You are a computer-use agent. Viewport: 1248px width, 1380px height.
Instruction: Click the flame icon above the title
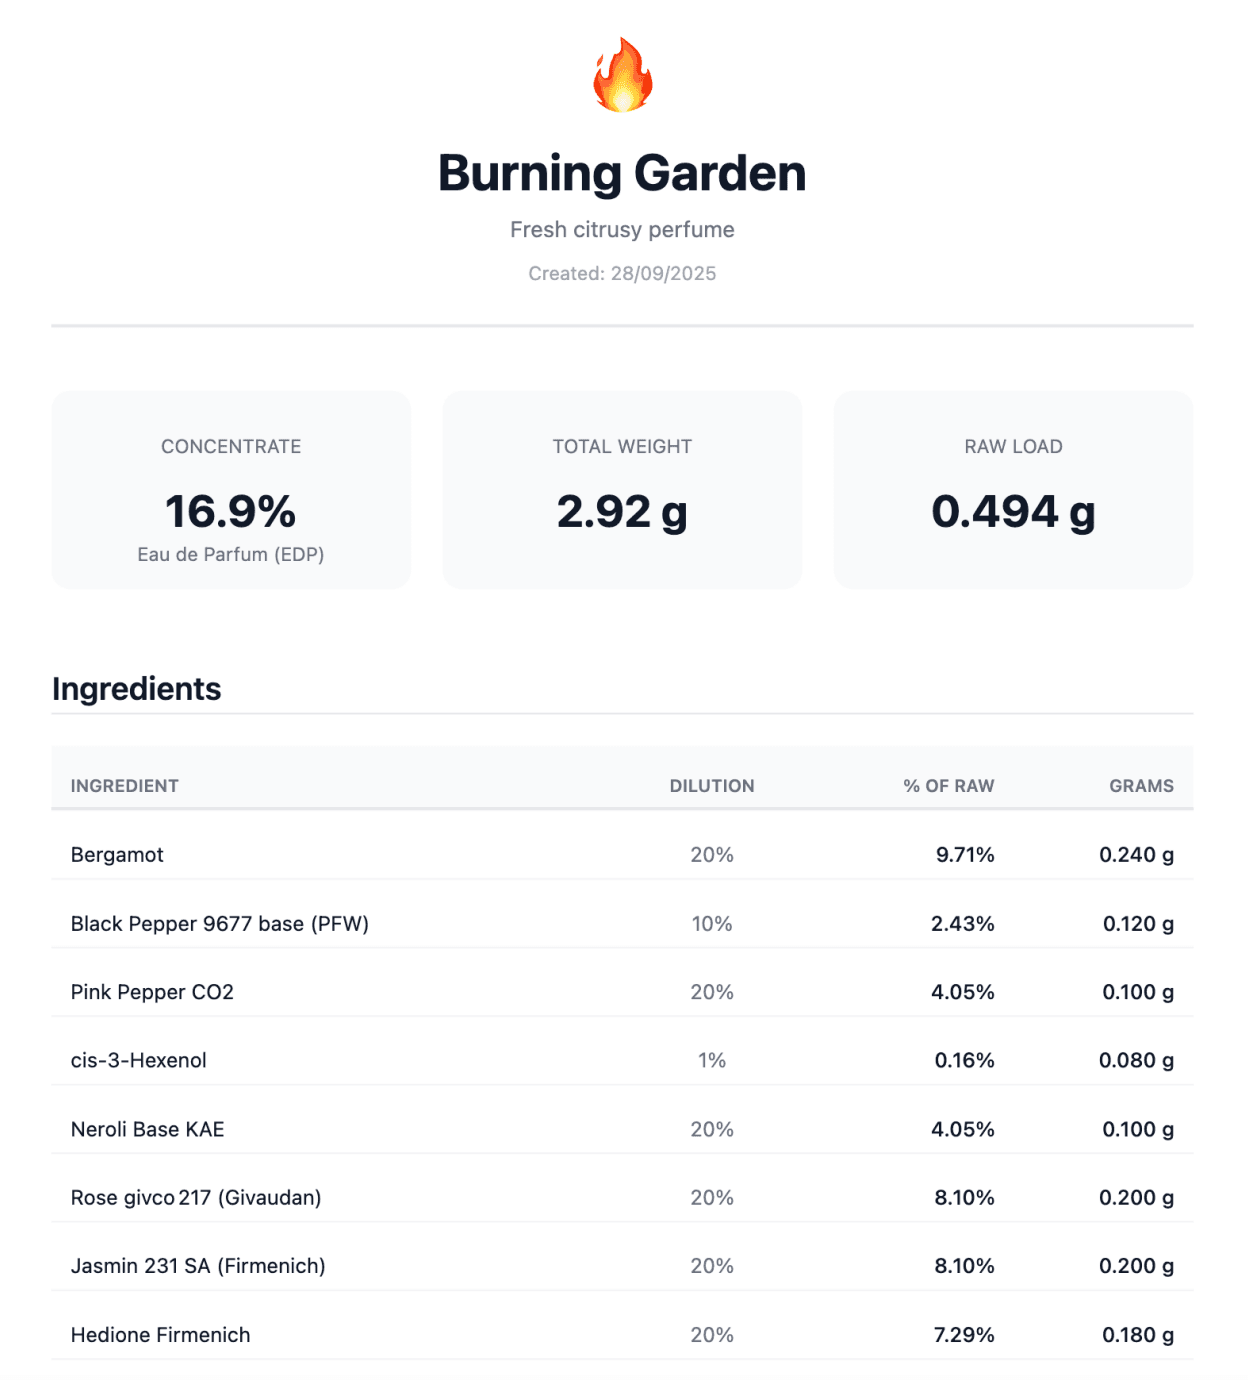point(622,75)
